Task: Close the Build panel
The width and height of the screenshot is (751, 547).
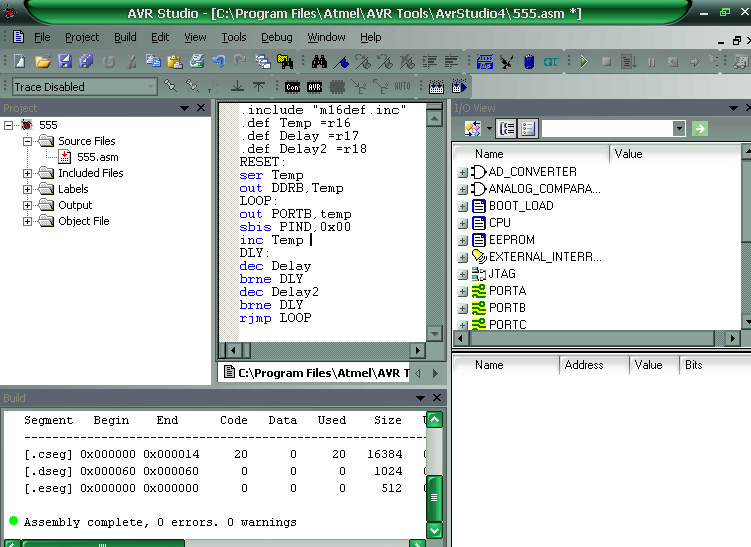Action: [437, 398]
